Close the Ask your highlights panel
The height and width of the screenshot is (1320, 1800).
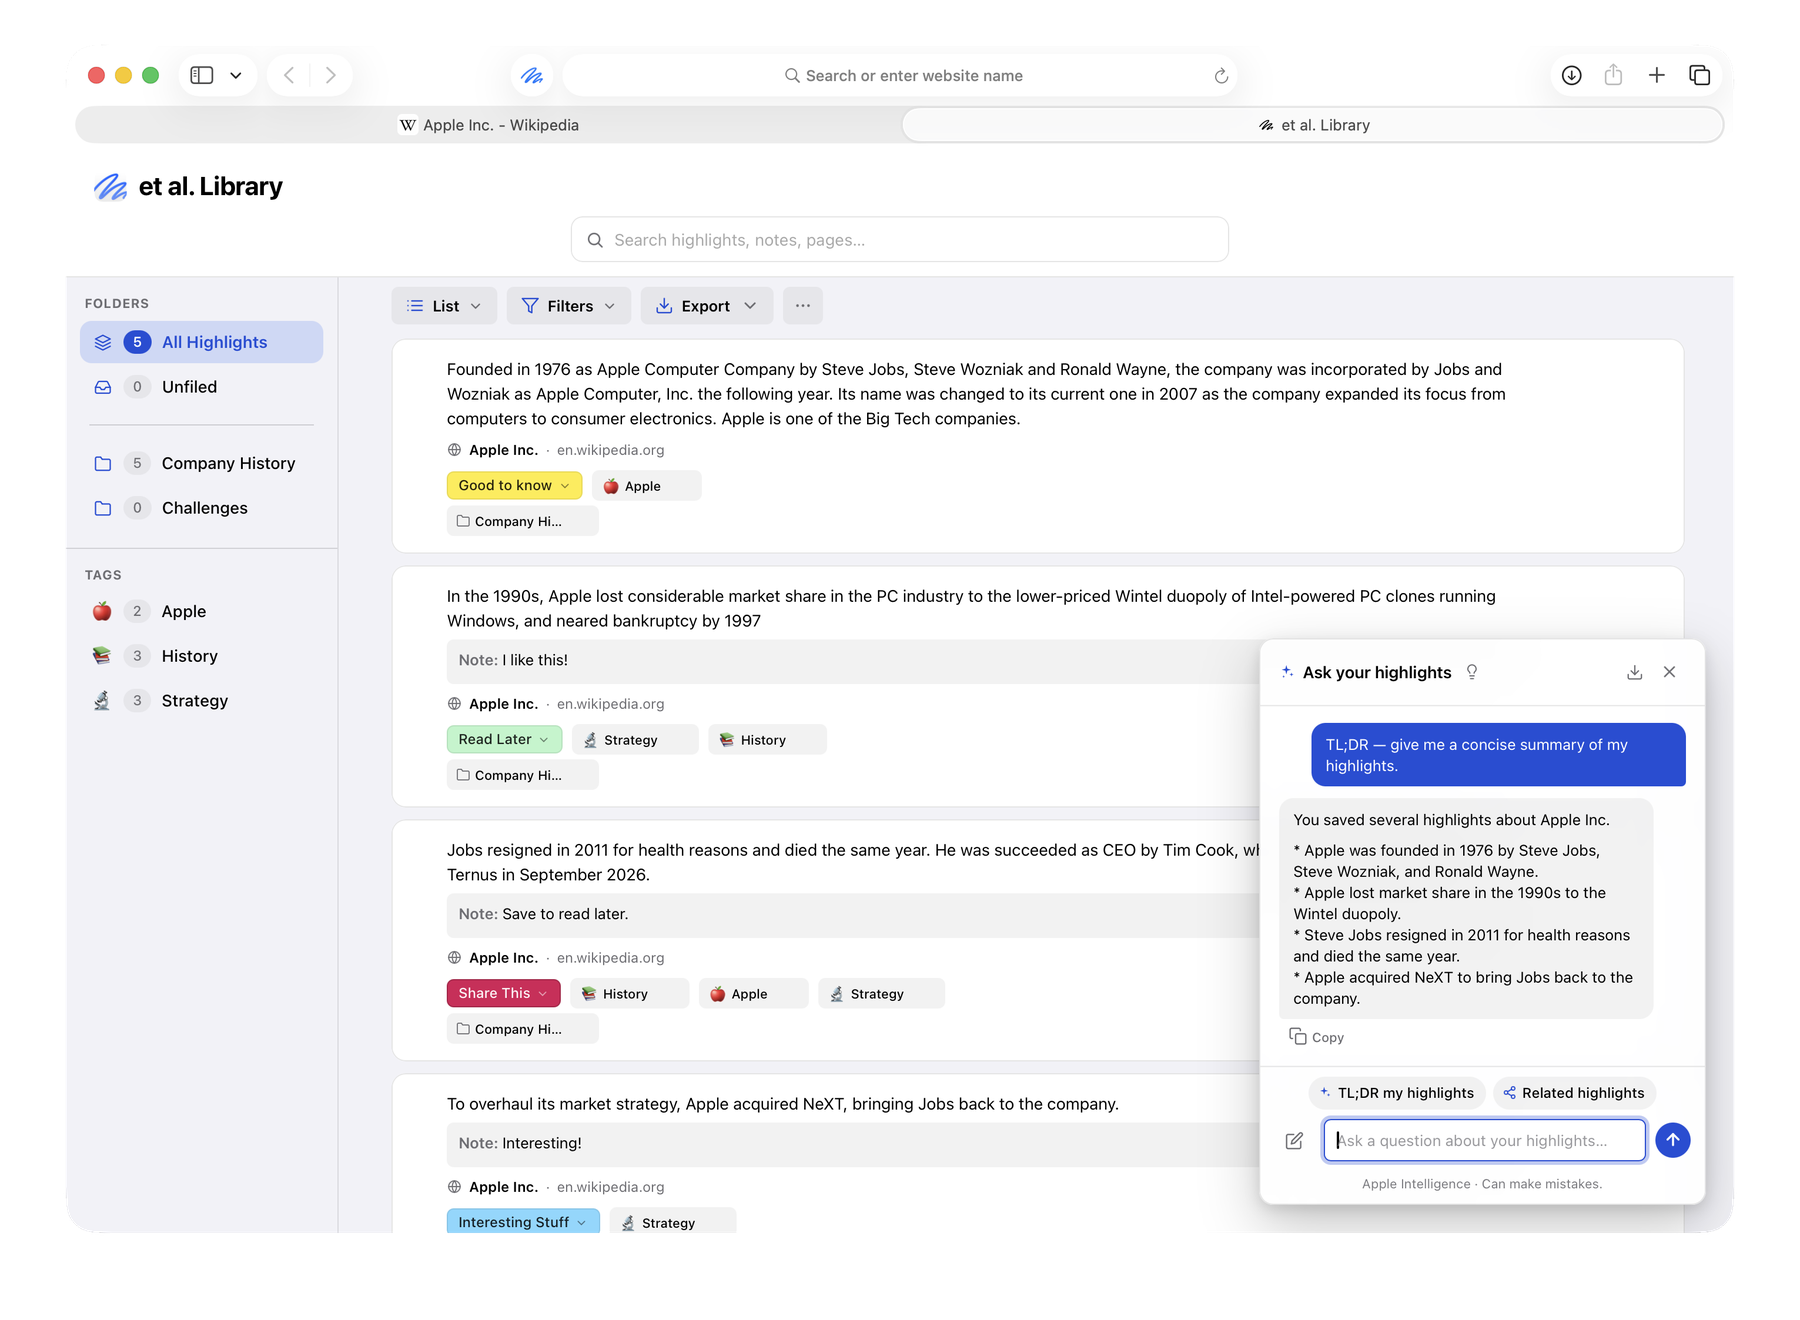click(1670, 672)
